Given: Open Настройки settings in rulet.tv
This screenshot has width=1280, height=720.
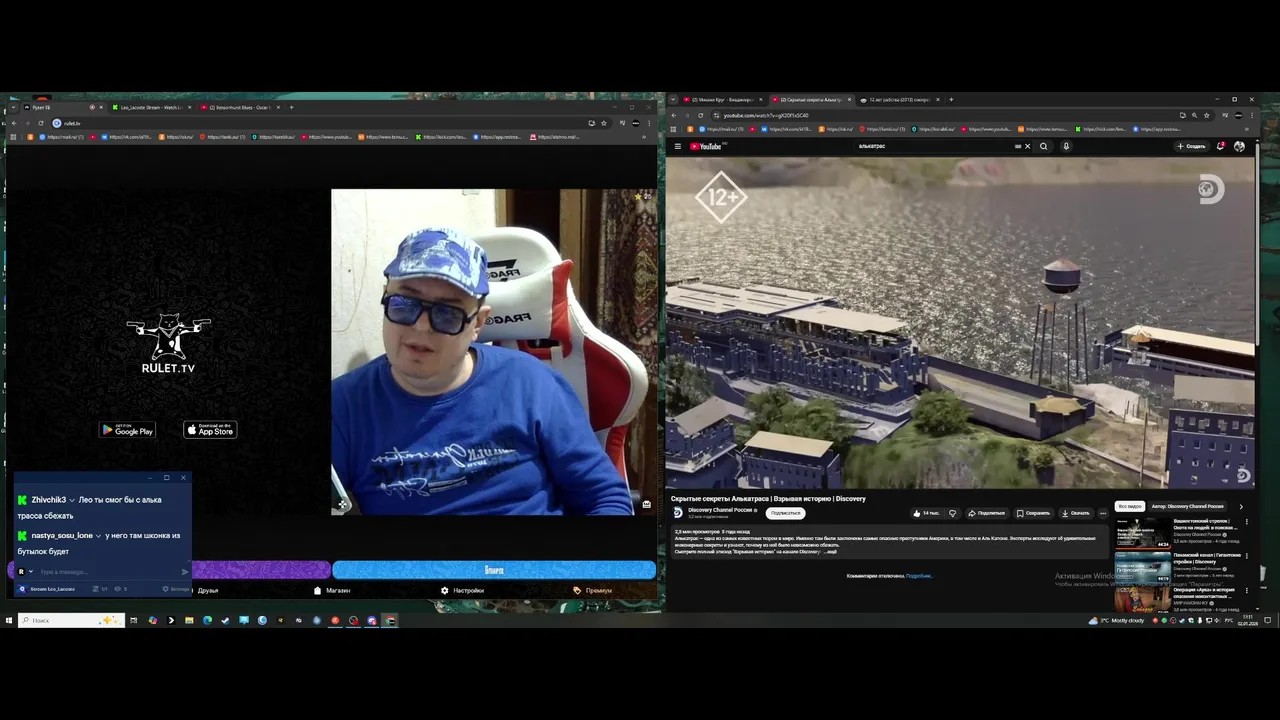Looking at the screenshot, I should [462, 591].
